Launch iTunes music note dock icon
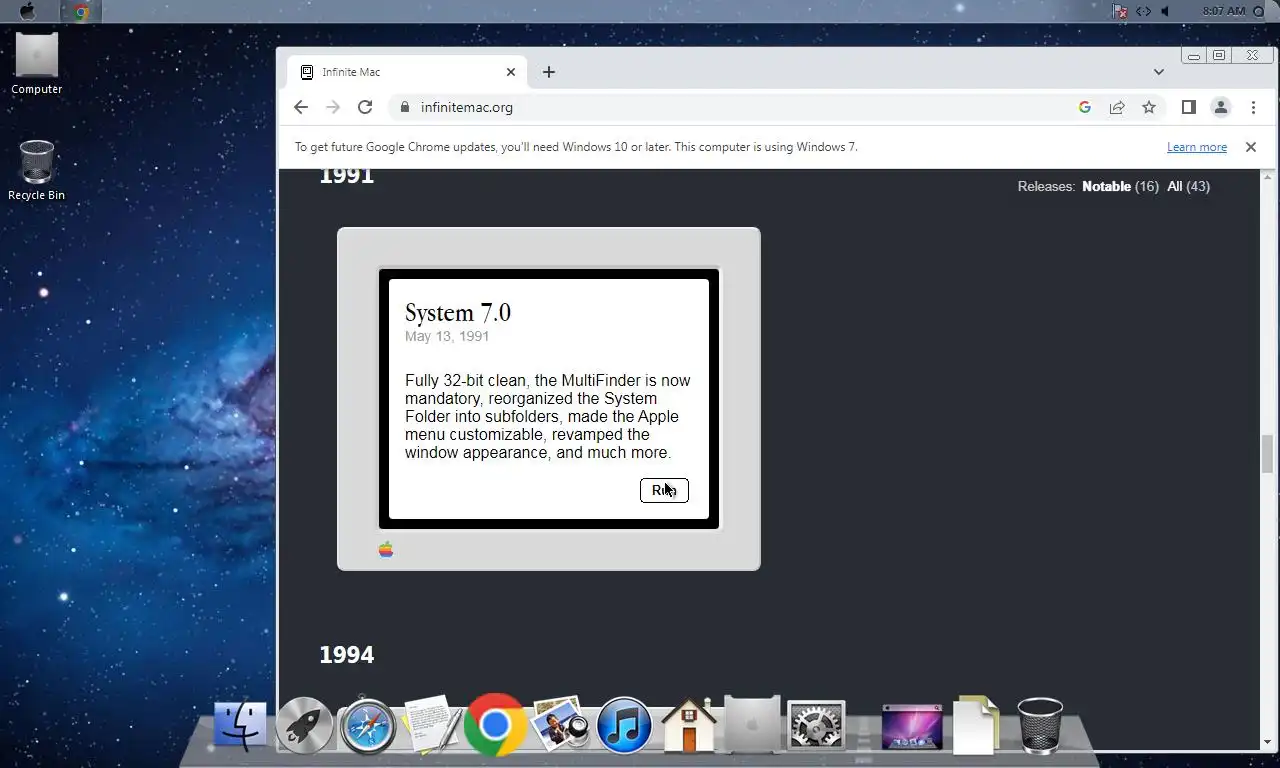 [x=624, y=725]
